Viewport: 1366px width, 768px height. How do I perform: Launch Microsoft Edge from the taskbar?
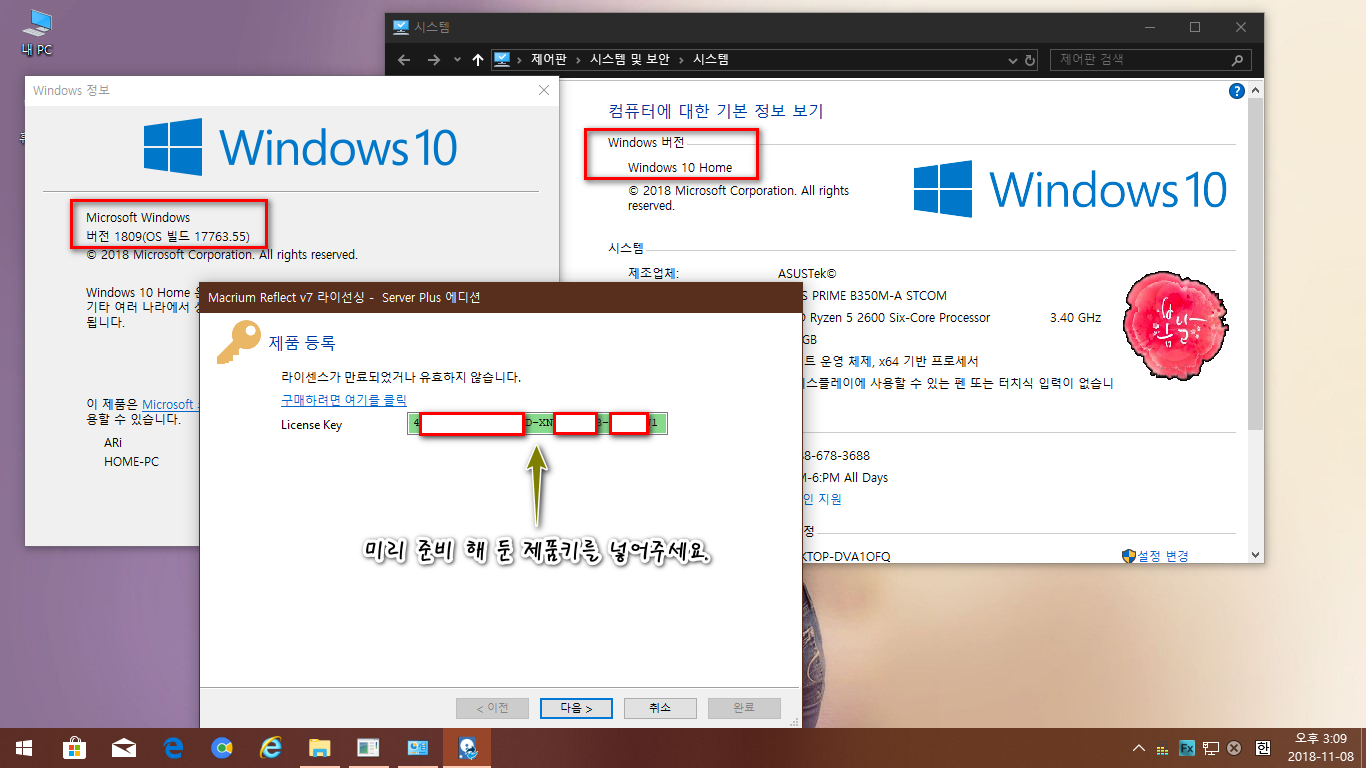point(173,748)
